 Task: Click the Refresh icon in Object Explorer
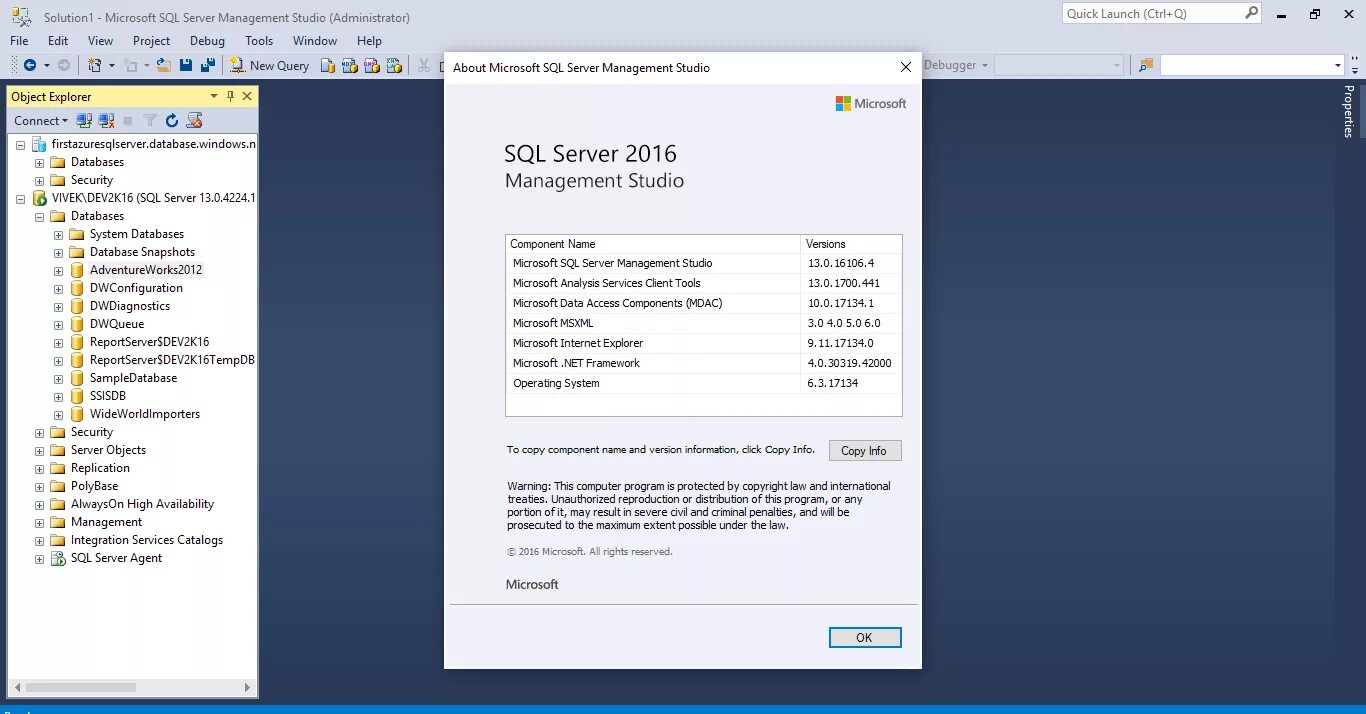172,120
